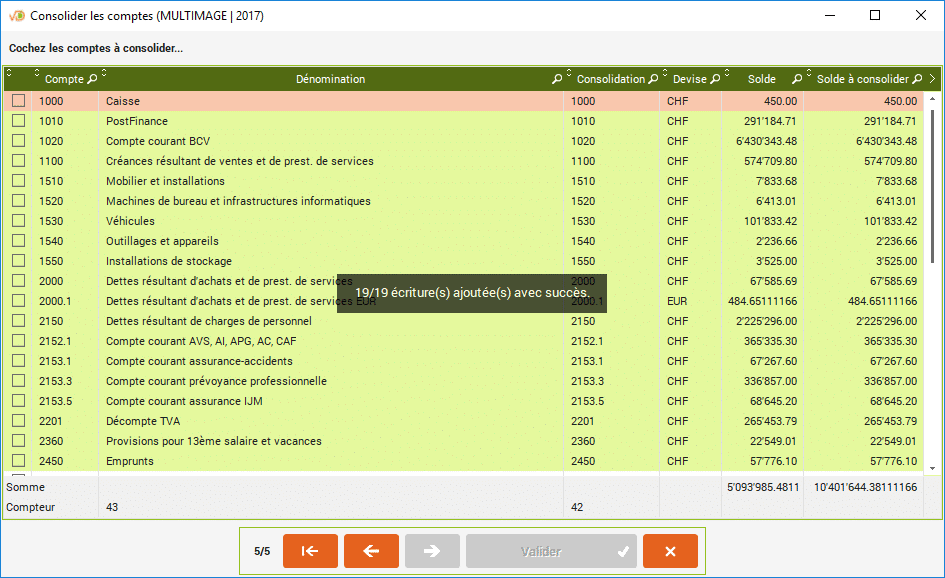Go back one step with the left arrow
Viewport: 945px width, 578px height.
pos(371,551)
